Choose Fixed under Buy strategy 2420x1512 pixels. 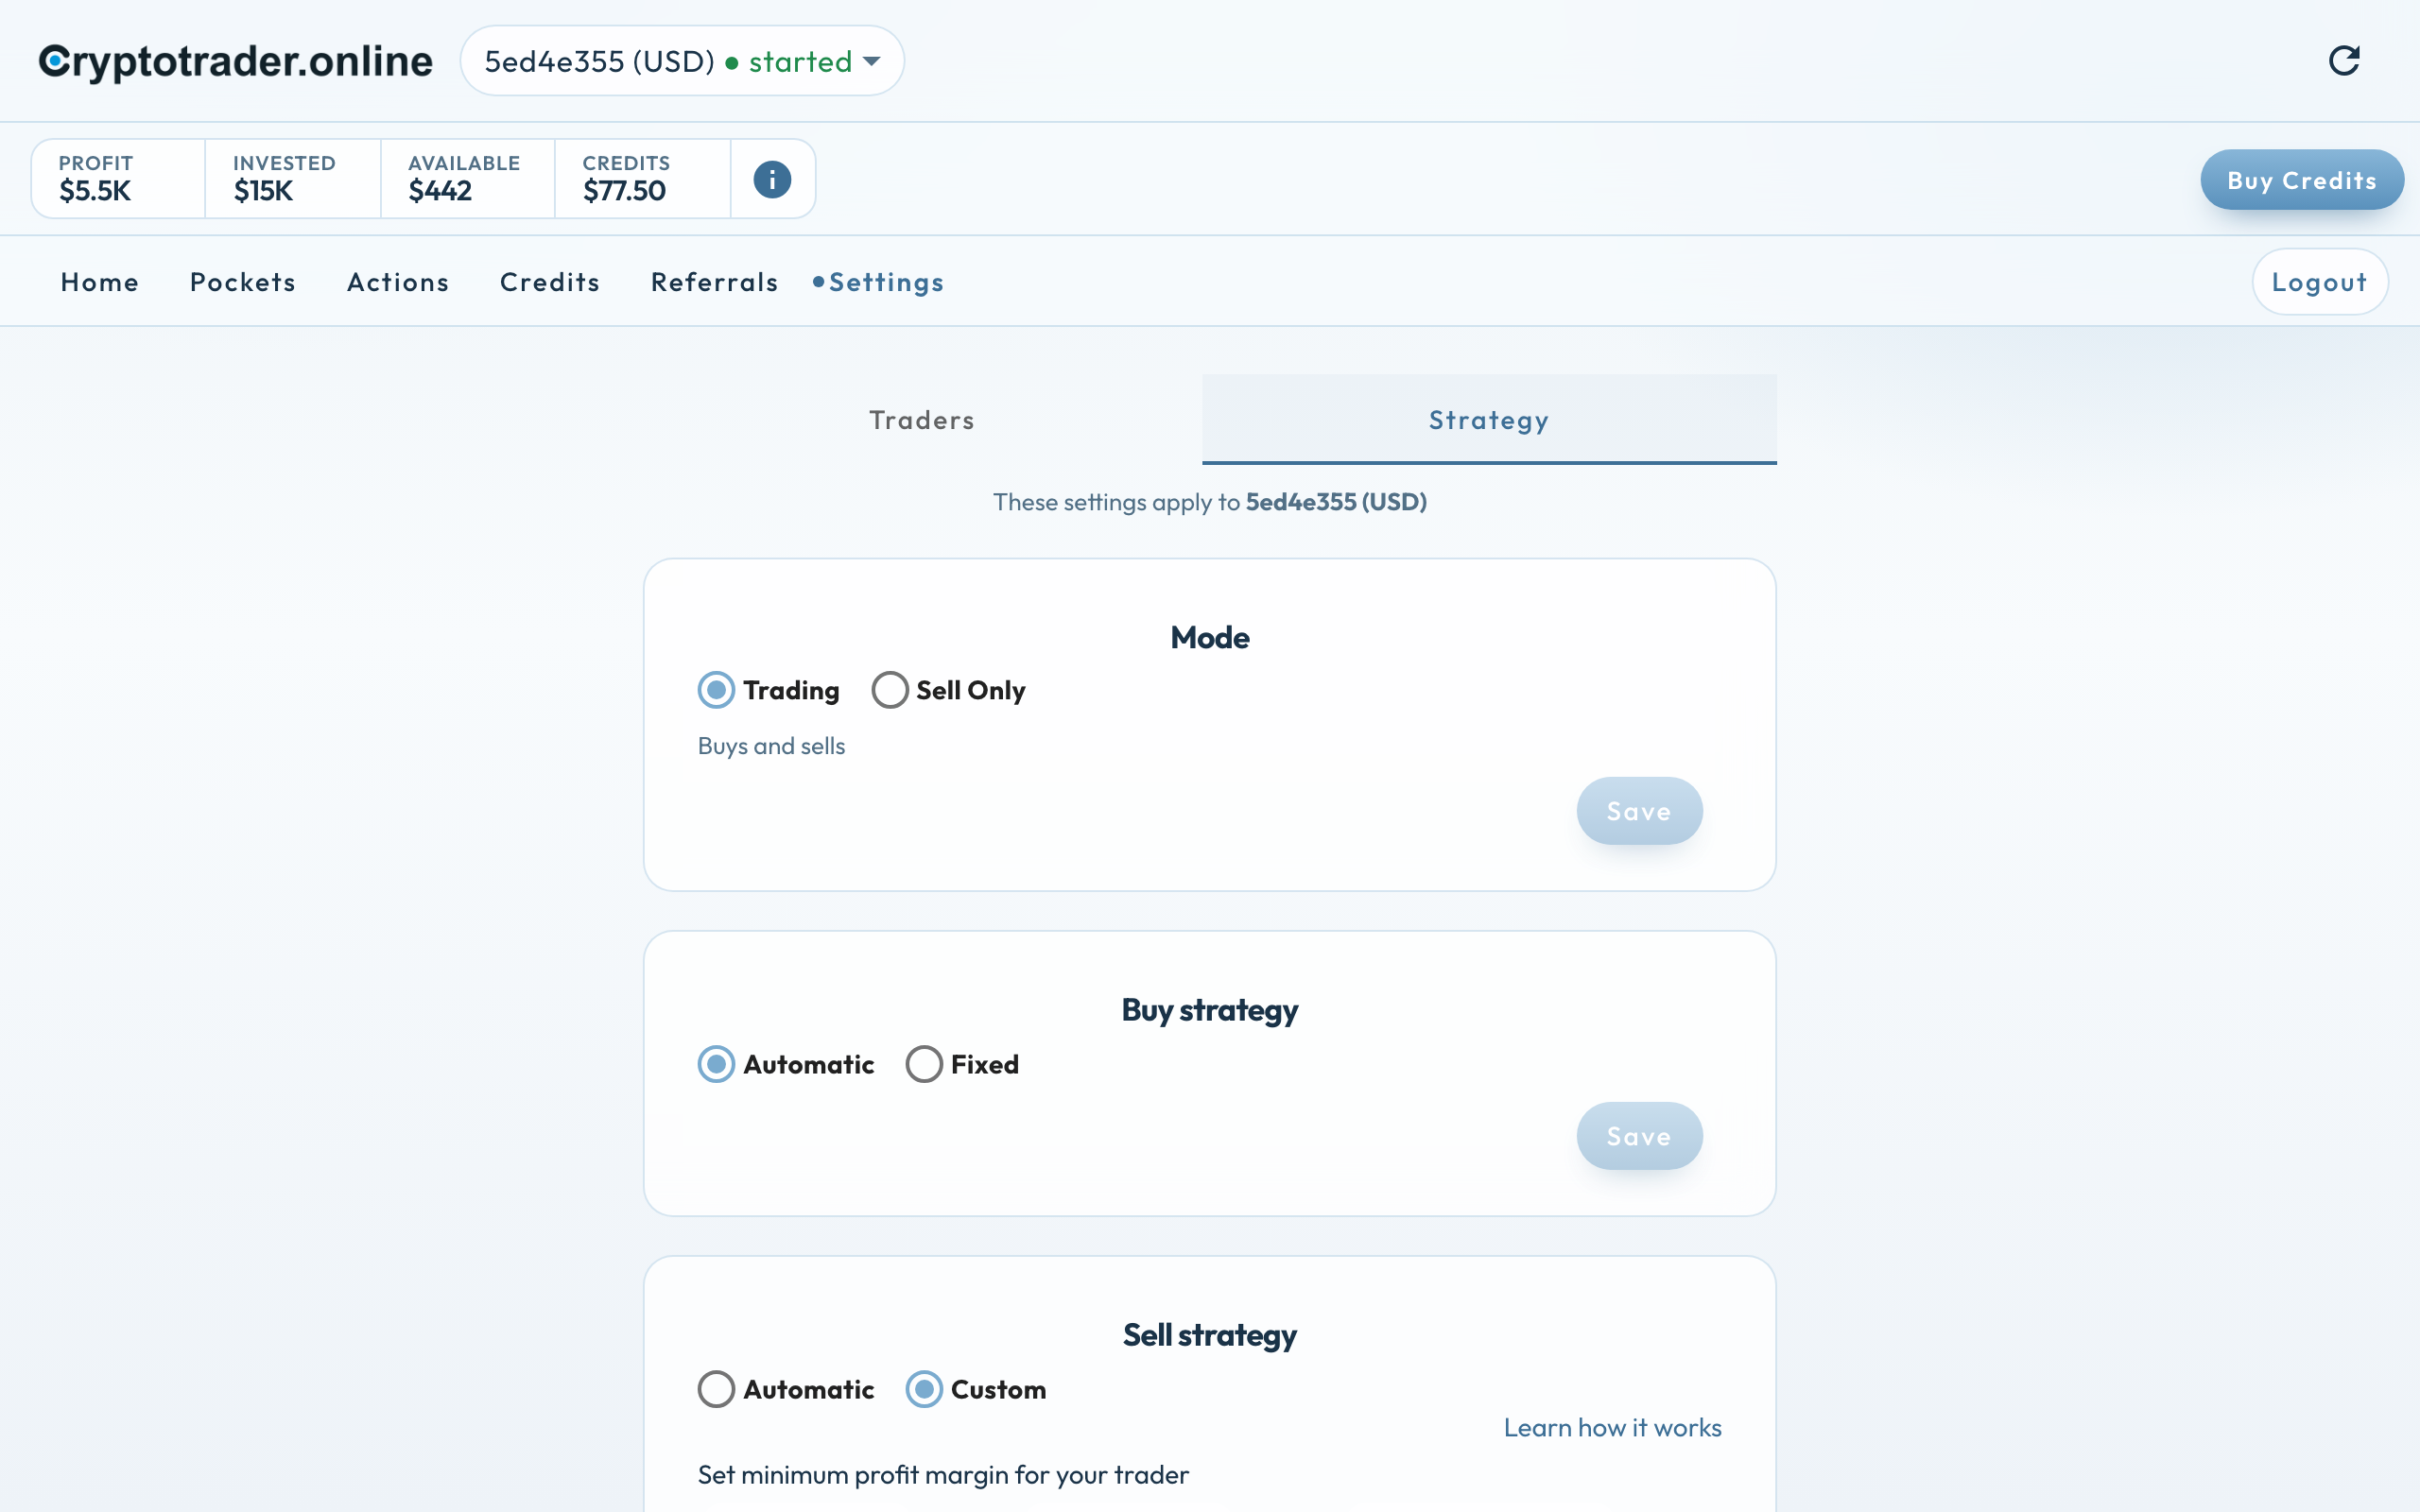(x=924, y=1064)
